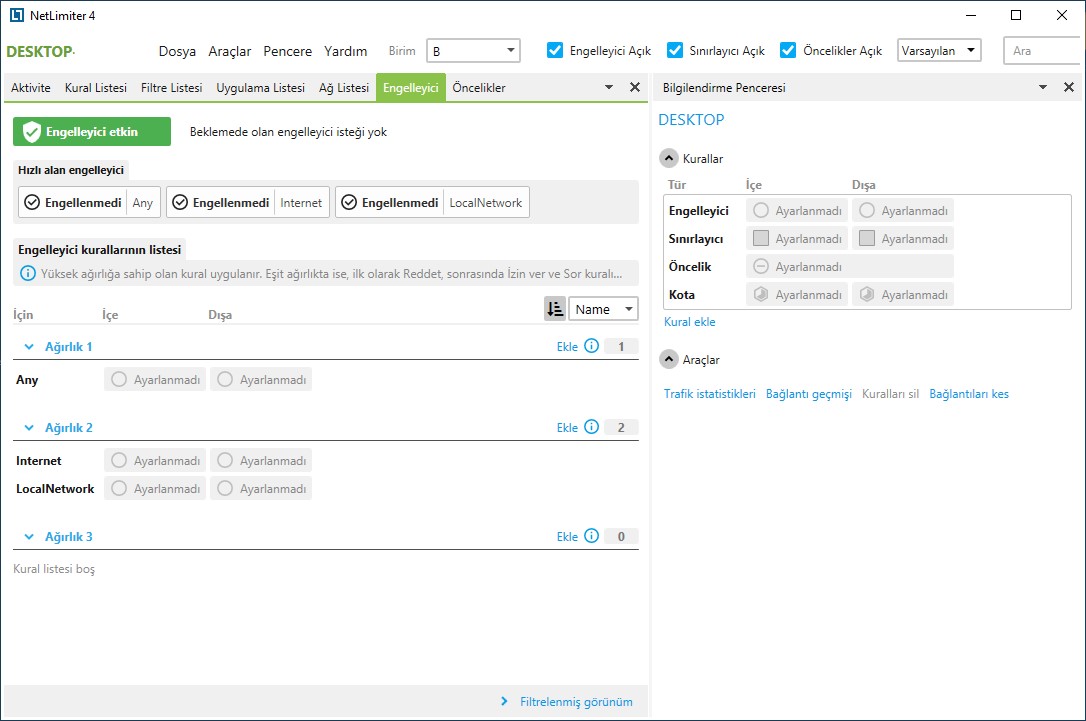Screen dimensions: 1086x721
Task: Collapse the Ağırlık 1 group
Action: pos(29,346)
